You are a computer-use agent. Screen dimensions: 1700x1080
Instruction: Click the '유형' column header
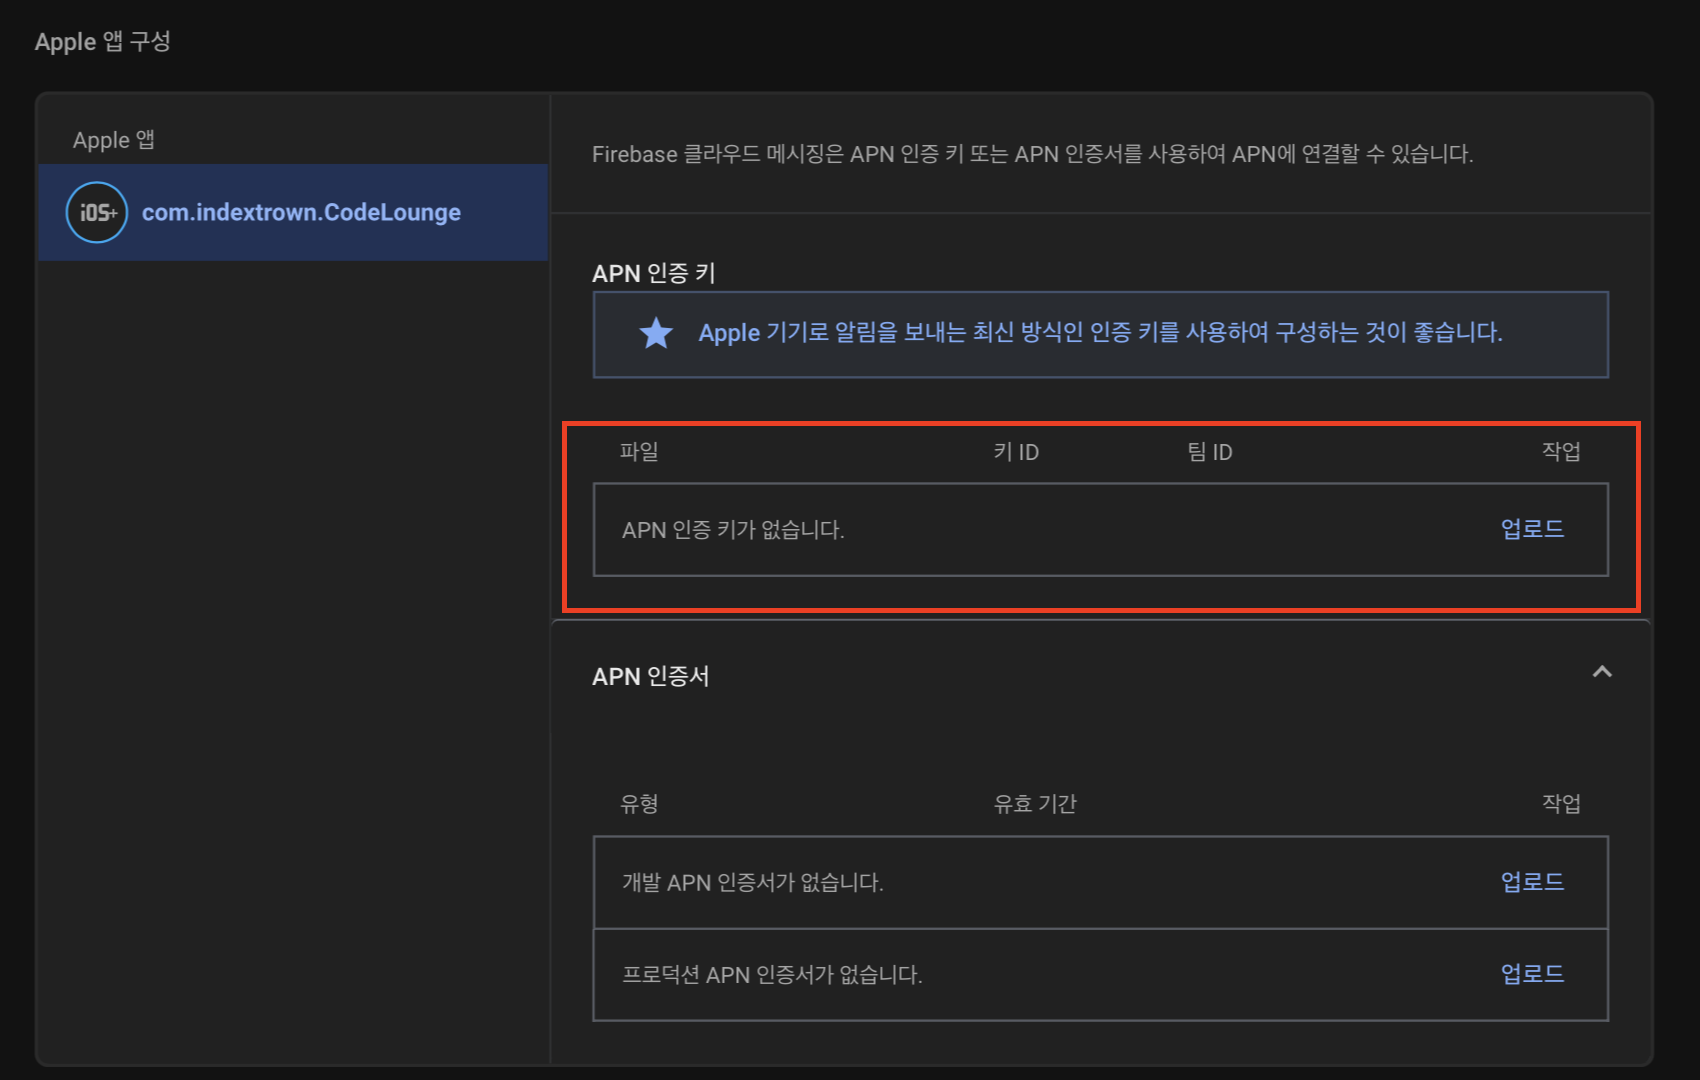pyautogui.click(x=639, y=804)
